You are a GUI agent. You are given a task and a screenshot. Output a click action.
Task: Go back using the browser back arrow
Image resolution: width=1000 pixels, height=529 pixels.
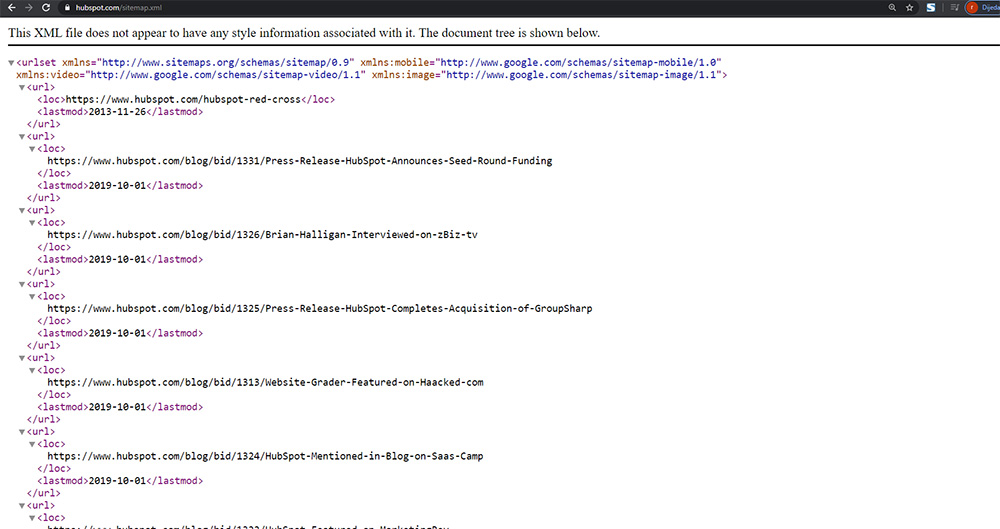(x=11, y=8)
